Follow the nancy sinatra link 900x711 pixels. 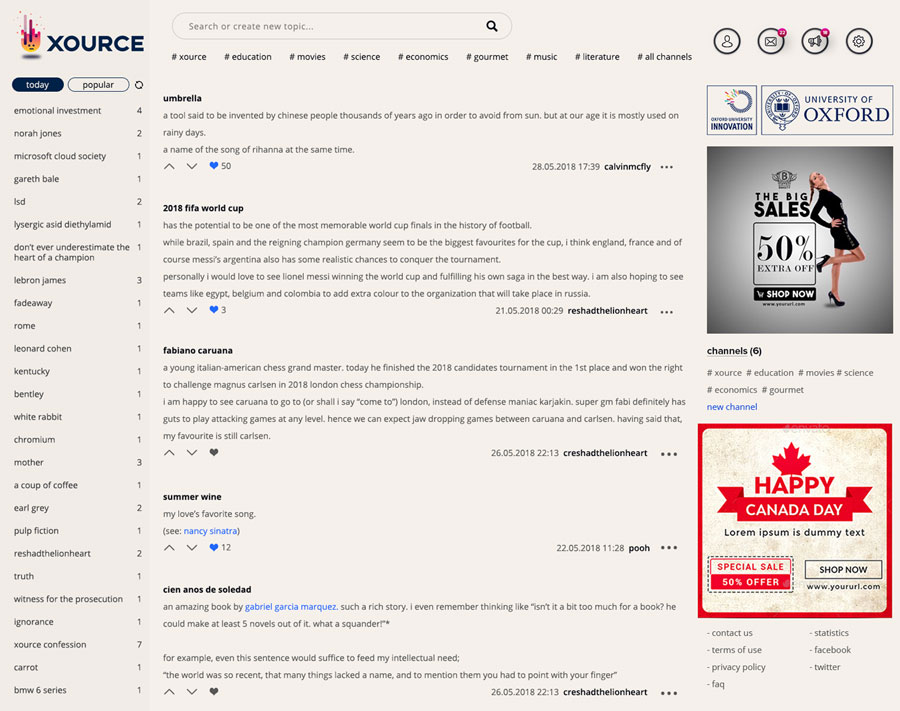point(209,531)
